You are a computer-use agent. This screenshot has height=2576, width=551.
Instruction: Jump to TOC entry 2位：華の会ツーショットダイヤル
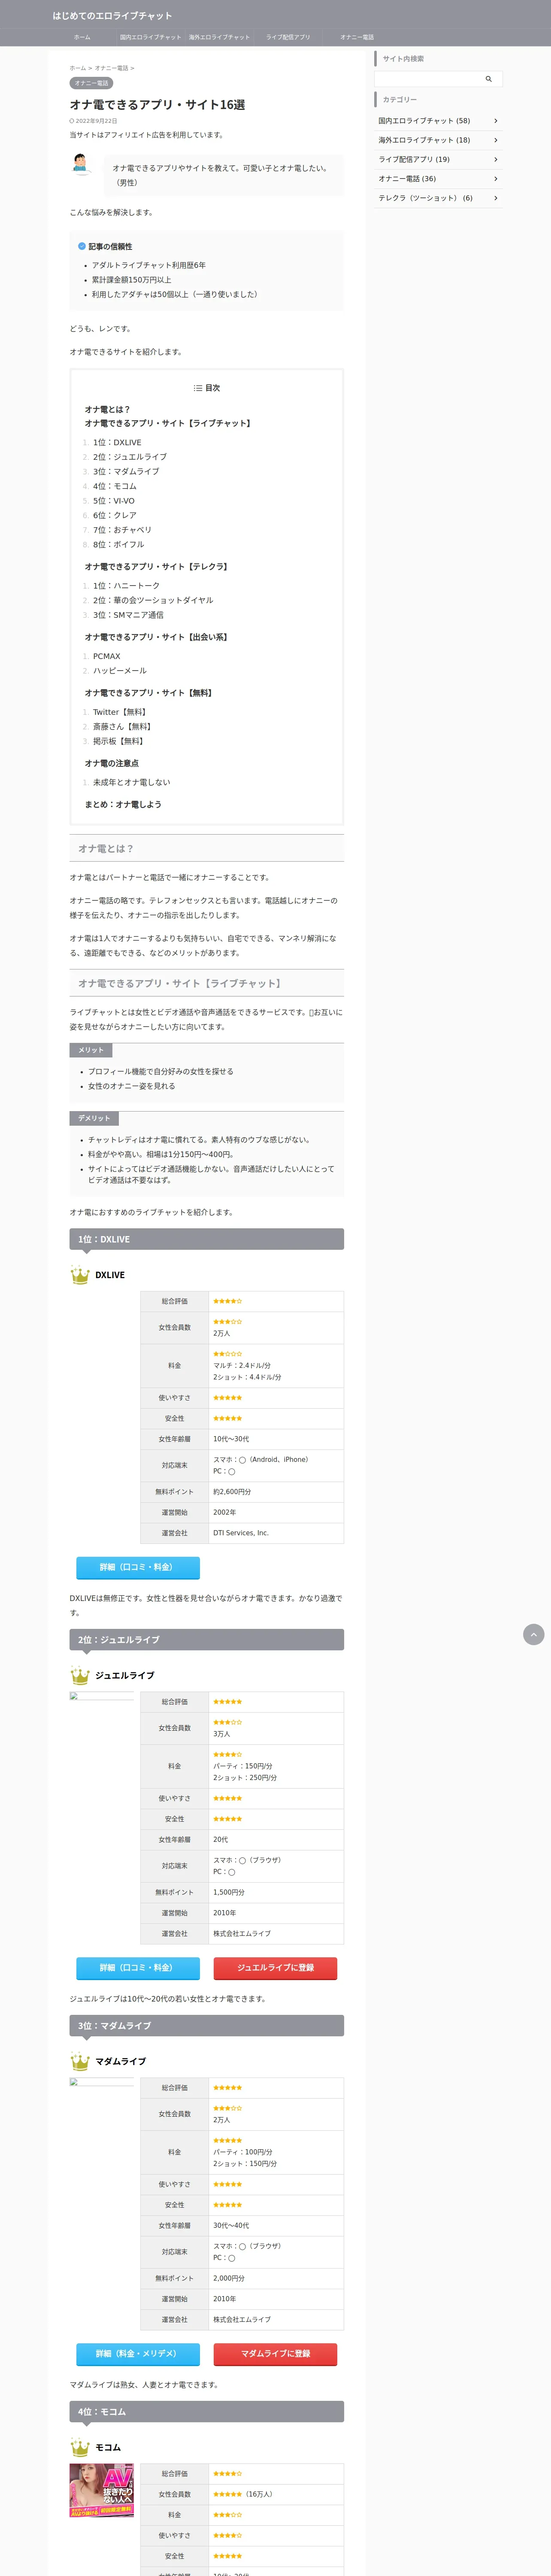pyautogui.click(x=153, y=600)
